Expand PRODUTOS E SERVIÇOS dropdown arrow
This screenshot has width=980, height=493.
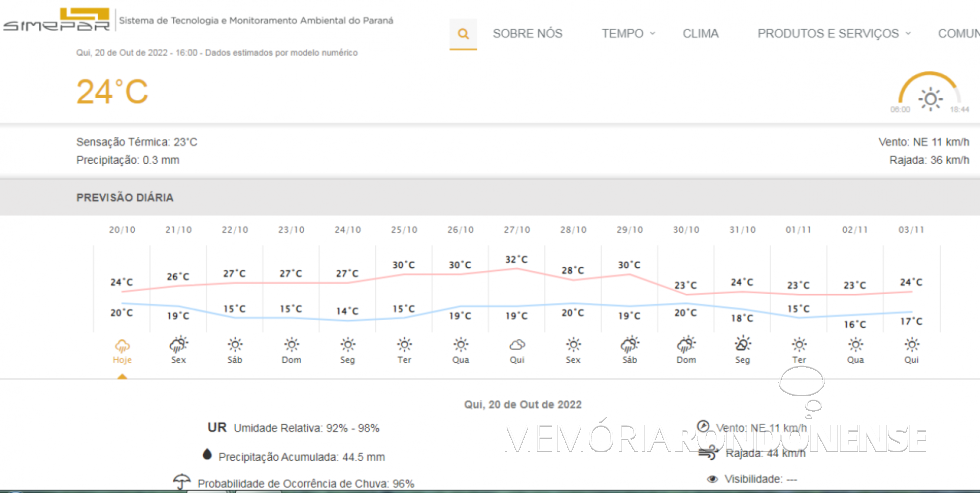pyautogui.click(x=909, y=33)
